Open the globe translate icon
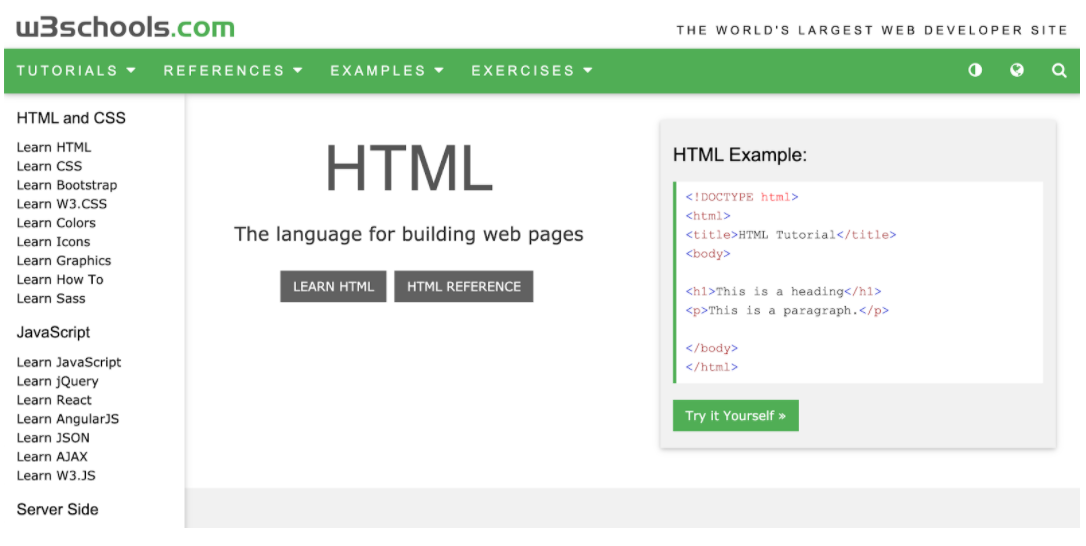Screen dimensions: 1086x546 pyautogui.click(x=1017, y=70)
